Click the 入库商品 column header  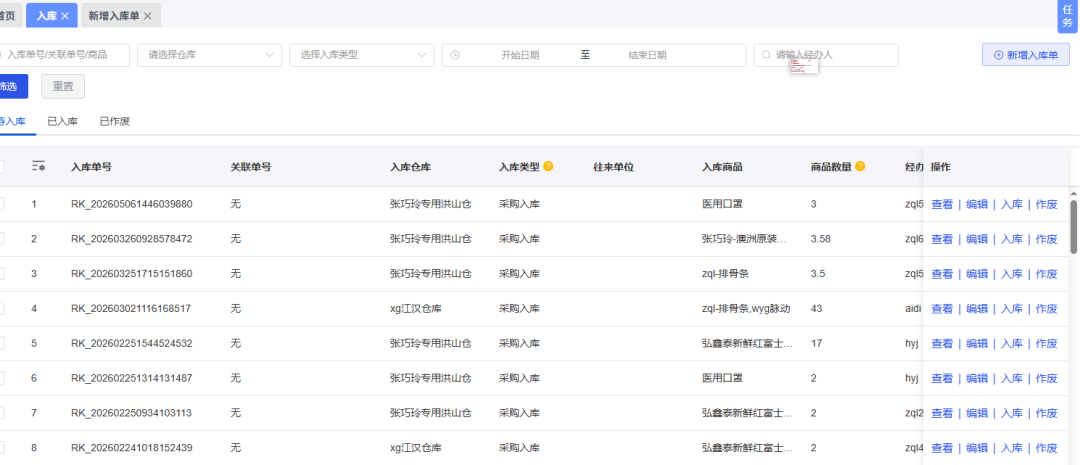722,167
